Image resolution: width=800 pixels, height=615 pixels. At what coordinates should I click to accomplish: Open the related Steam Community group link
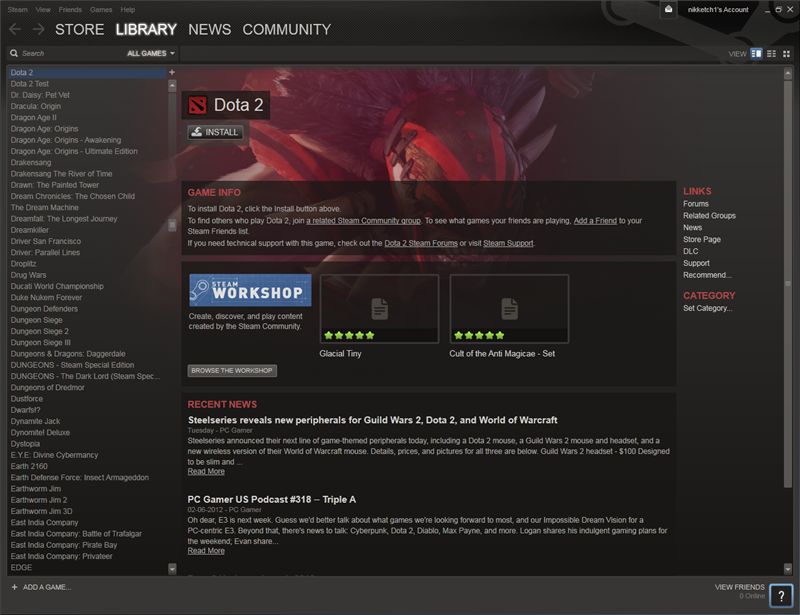[x=363, y=220]
